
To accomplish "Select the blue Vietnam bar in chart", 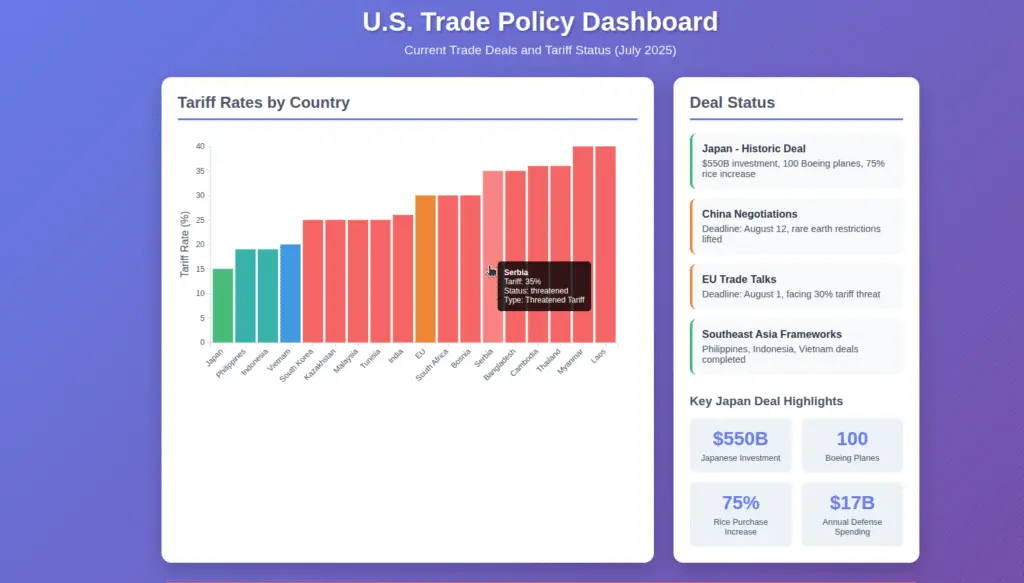I will point(290,294).
